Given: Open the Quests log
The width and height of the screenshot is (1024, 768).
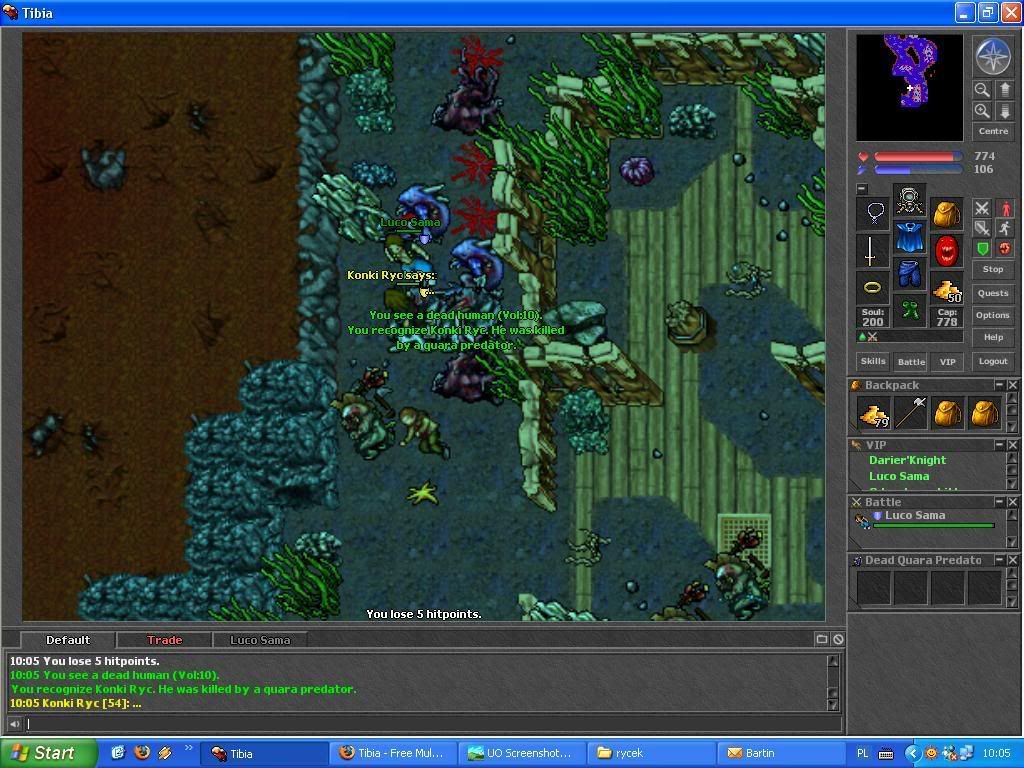Looking at the screenshot, I should coord(993,293).
